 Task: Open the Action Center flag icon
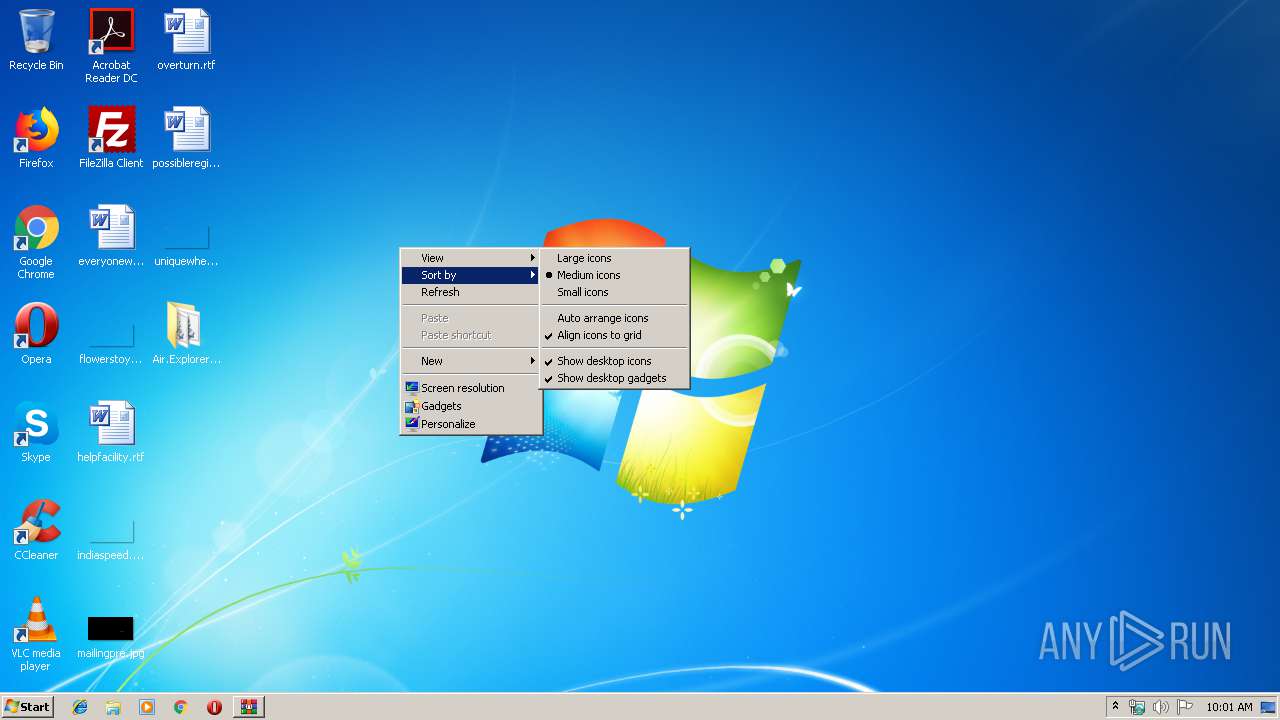(x=1185, y=707)
